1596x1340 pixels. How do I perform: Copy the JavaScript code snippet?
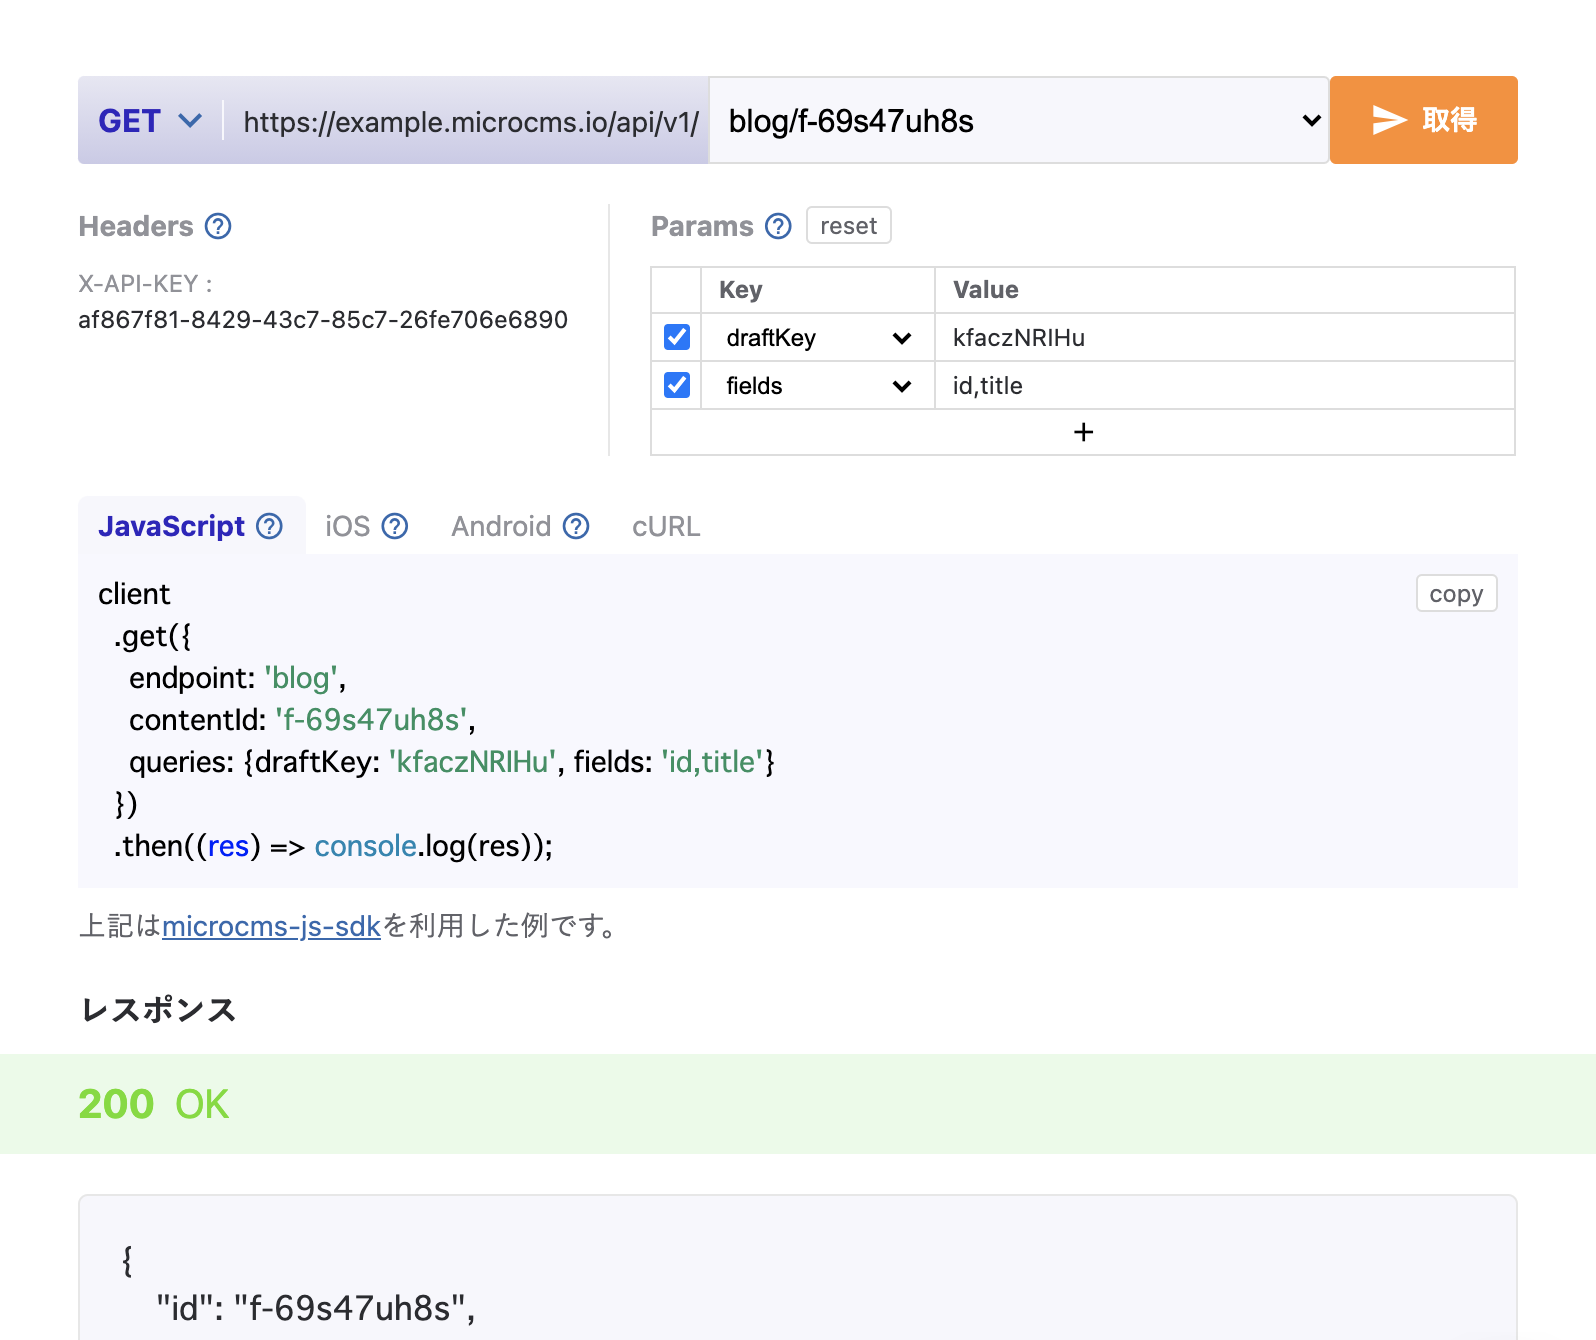coord(1456,594)
